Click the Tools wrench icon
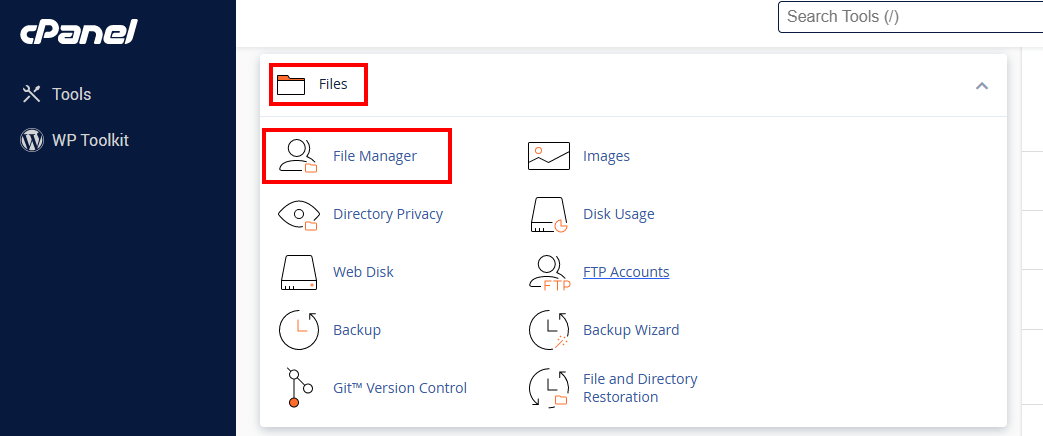 [x=31, y=94]
